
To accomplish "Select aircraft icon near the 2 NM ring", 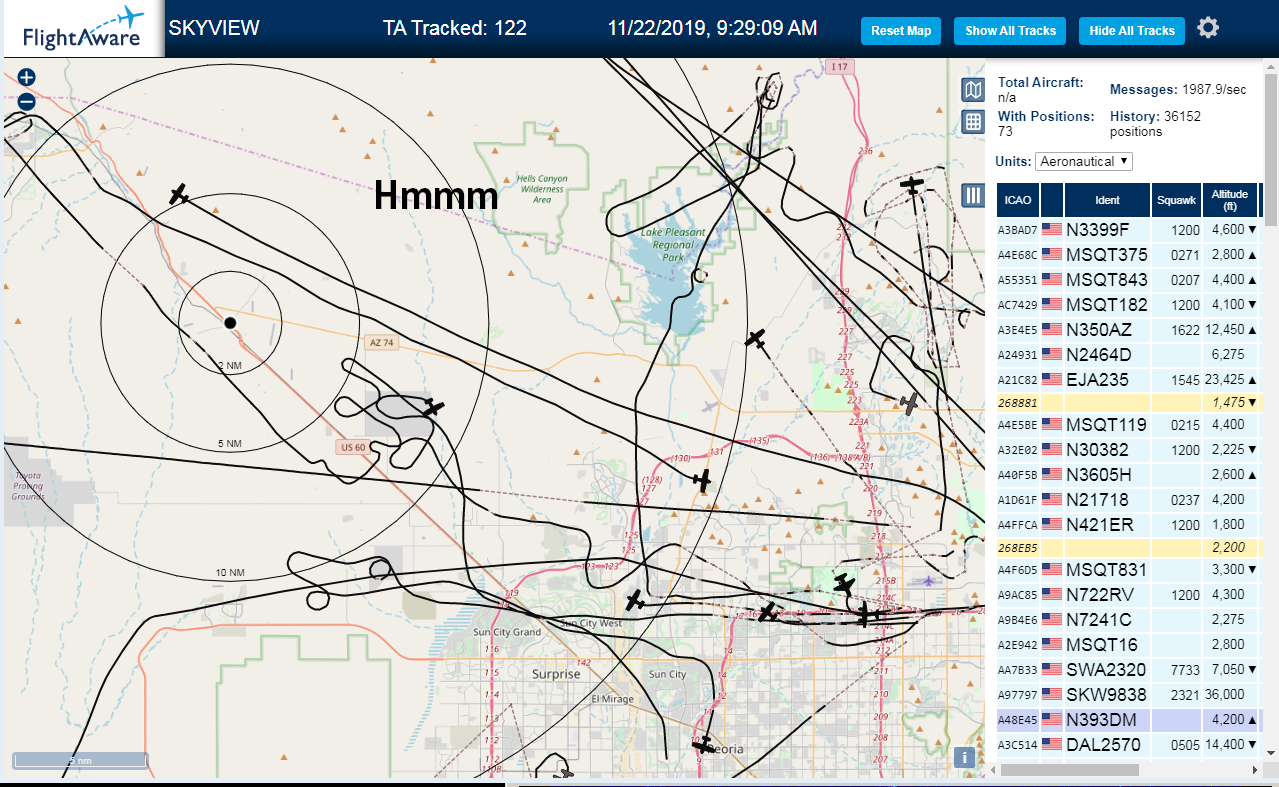I will point(179,194).
